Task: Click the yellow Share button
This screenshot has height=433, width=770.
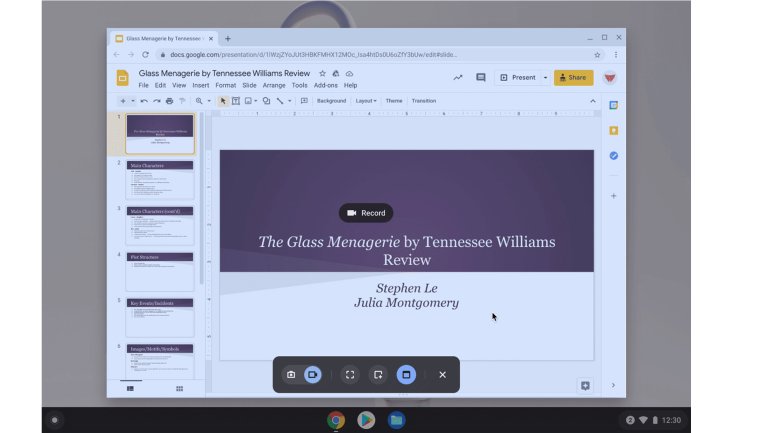Action: 573,77
